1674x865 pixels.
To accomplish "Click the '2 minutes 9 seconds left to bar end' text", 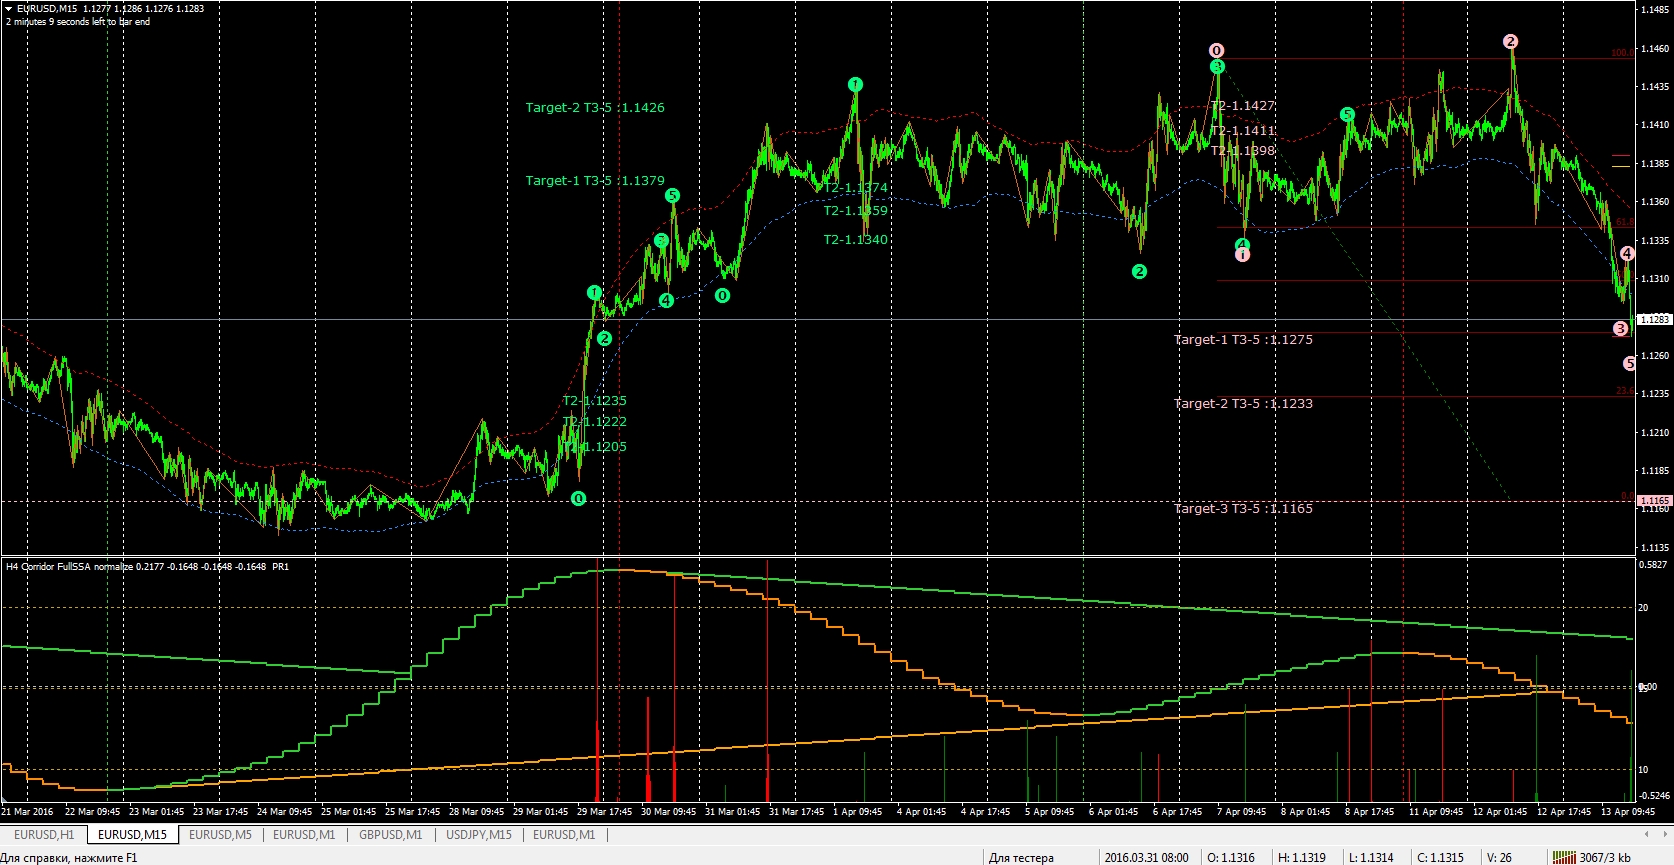I will click(x=78, y=22).
